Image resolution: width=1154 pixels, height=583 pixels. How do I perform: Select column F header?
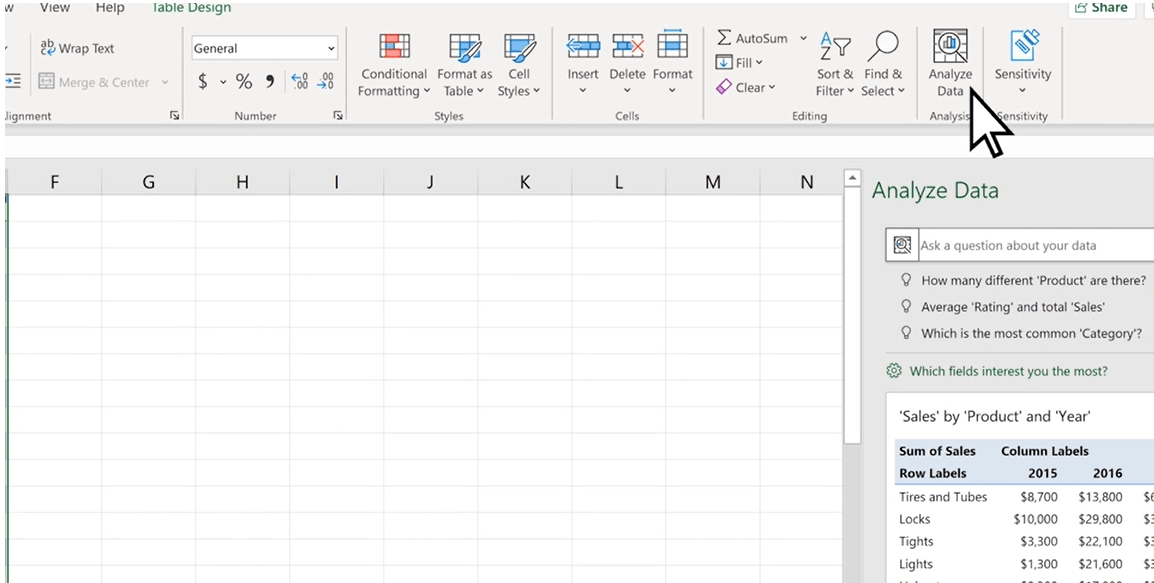54,182
